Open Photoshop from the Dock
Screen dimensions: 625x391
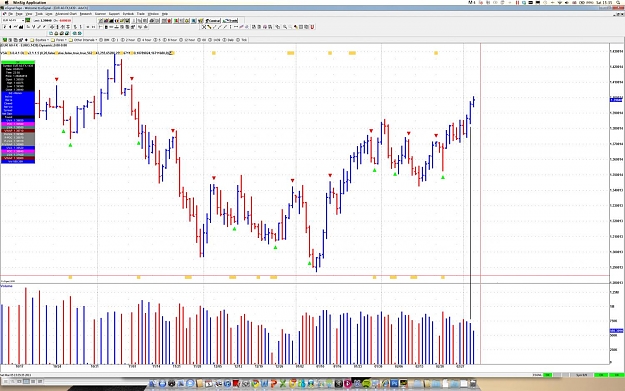point(394,383)
